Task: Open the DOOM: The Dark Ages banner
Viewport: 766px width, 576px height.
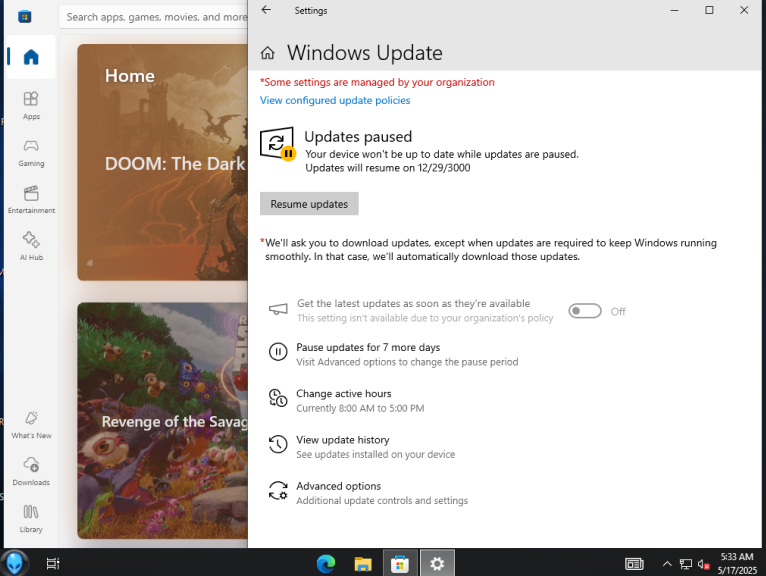Action: click(x=163, y=162)
